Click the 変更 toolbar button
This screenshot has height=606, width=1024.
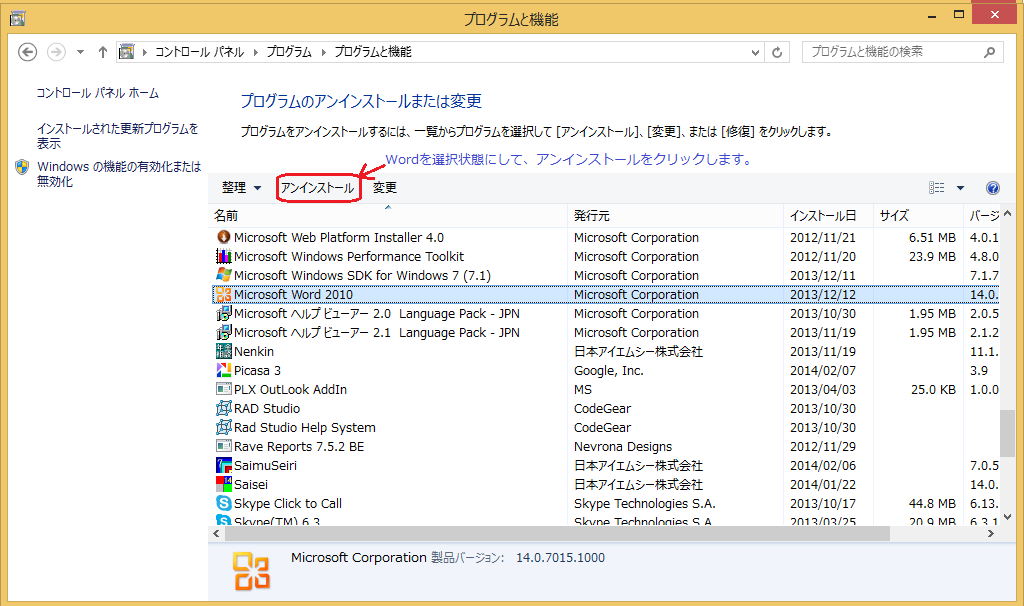(x=385, y=188)
